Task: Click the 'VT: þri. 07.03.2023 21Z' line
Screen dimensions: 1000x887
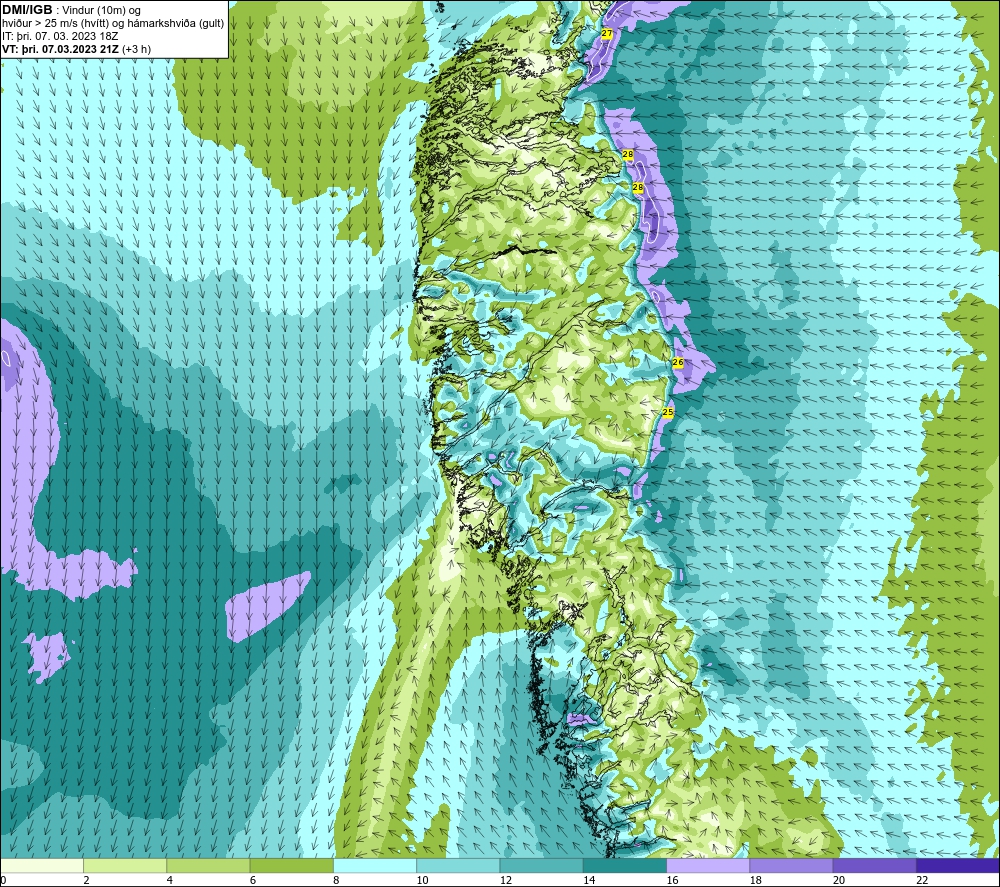Action: [x=61, y=49]
